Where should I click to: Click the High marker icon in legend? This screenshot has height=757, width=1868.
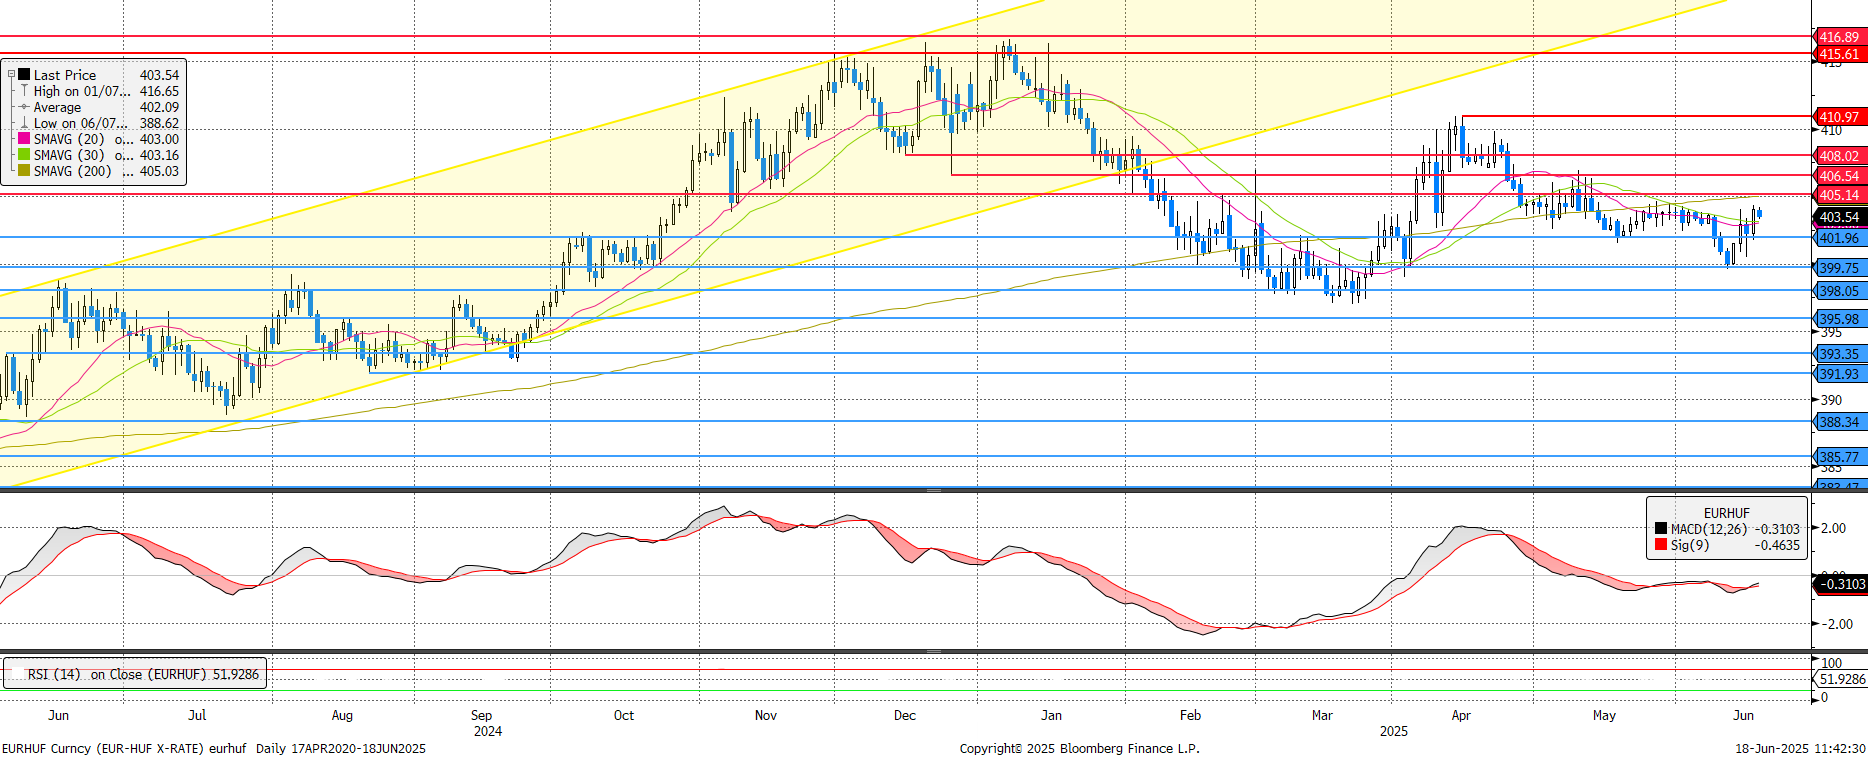[x=24, y=90]
